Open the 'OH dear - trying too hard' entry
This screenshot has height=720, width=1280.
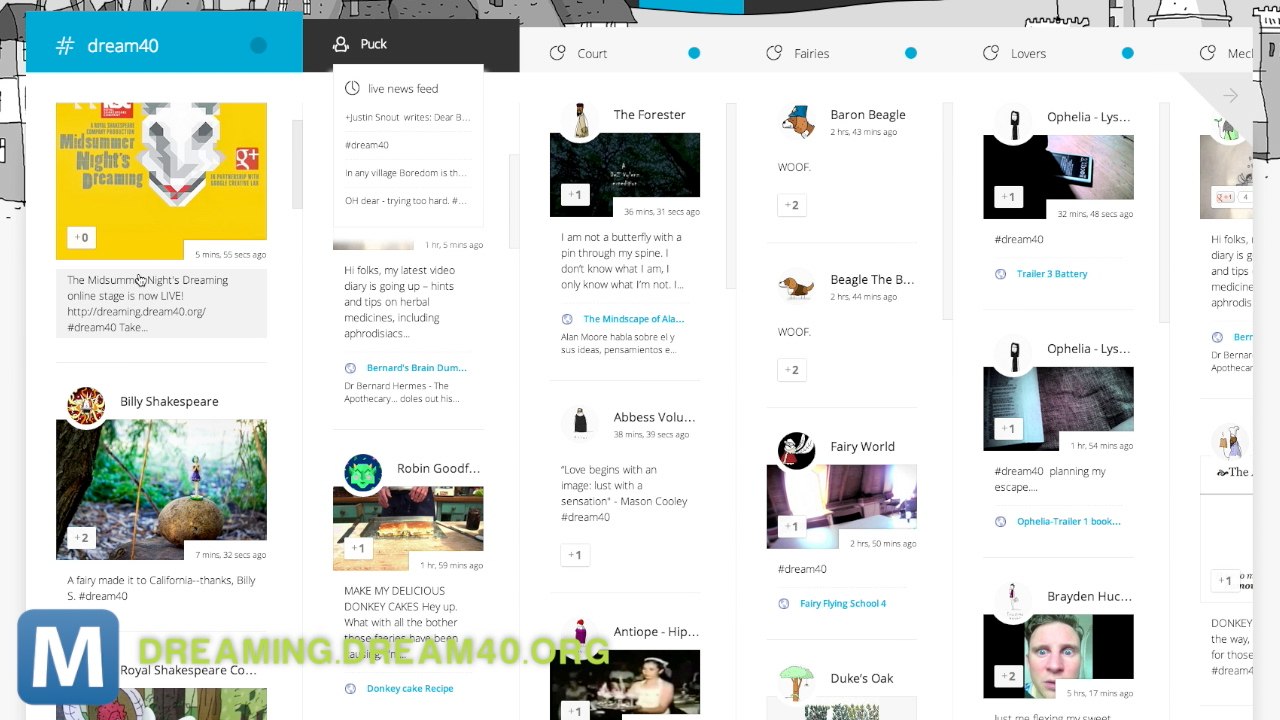coord(406,201)
